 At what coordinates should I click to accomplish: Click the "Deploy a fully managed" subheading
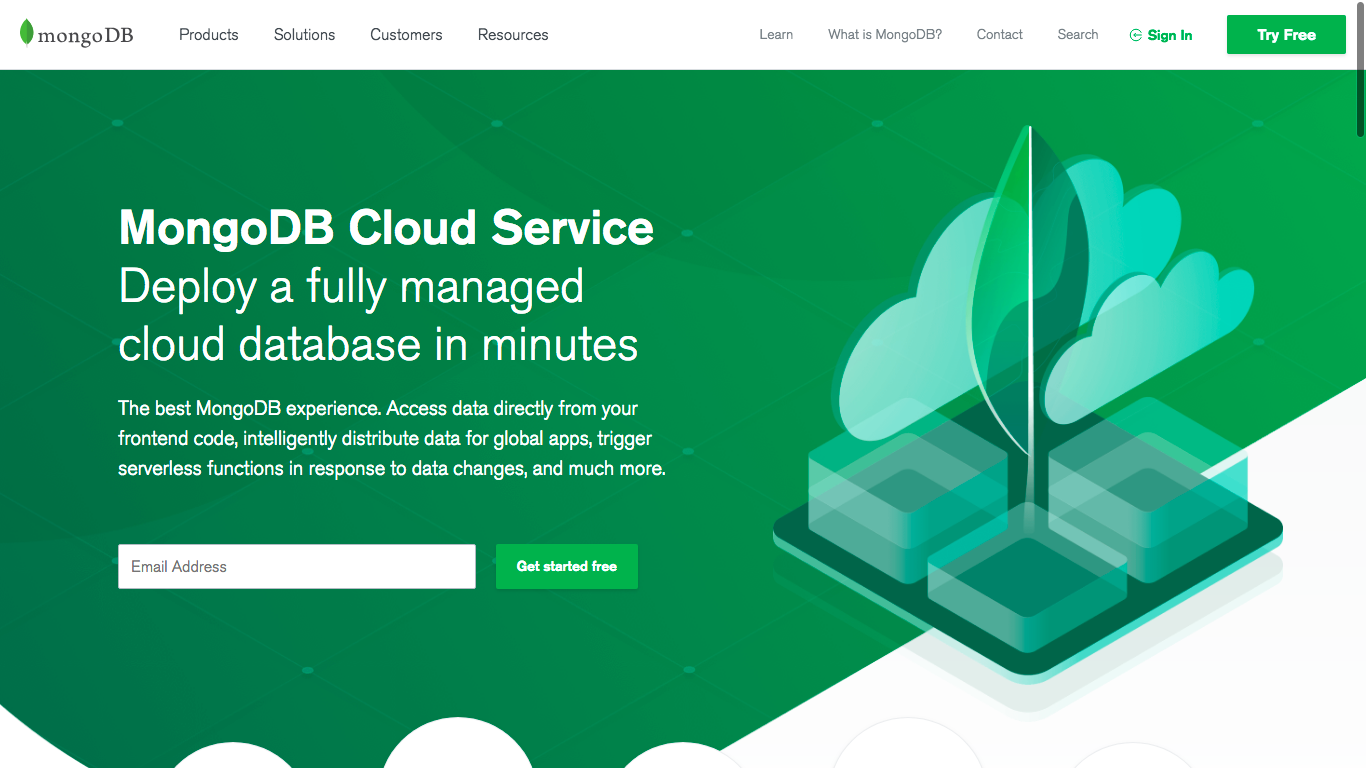click(351, 287)
